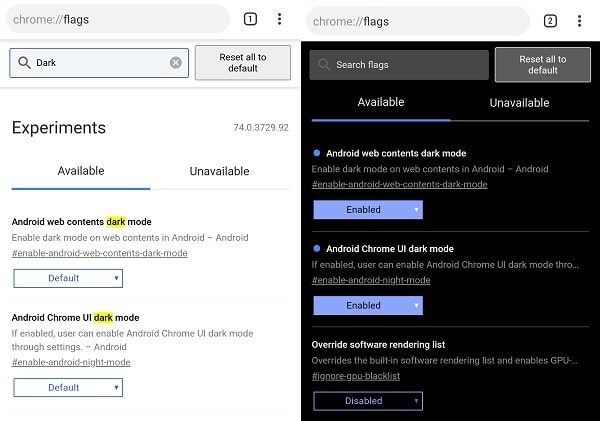The height and width of the screenshot is (421, 600).
Task: Open #enable-android-night-mode link in dark window
Action: [371, 280]
